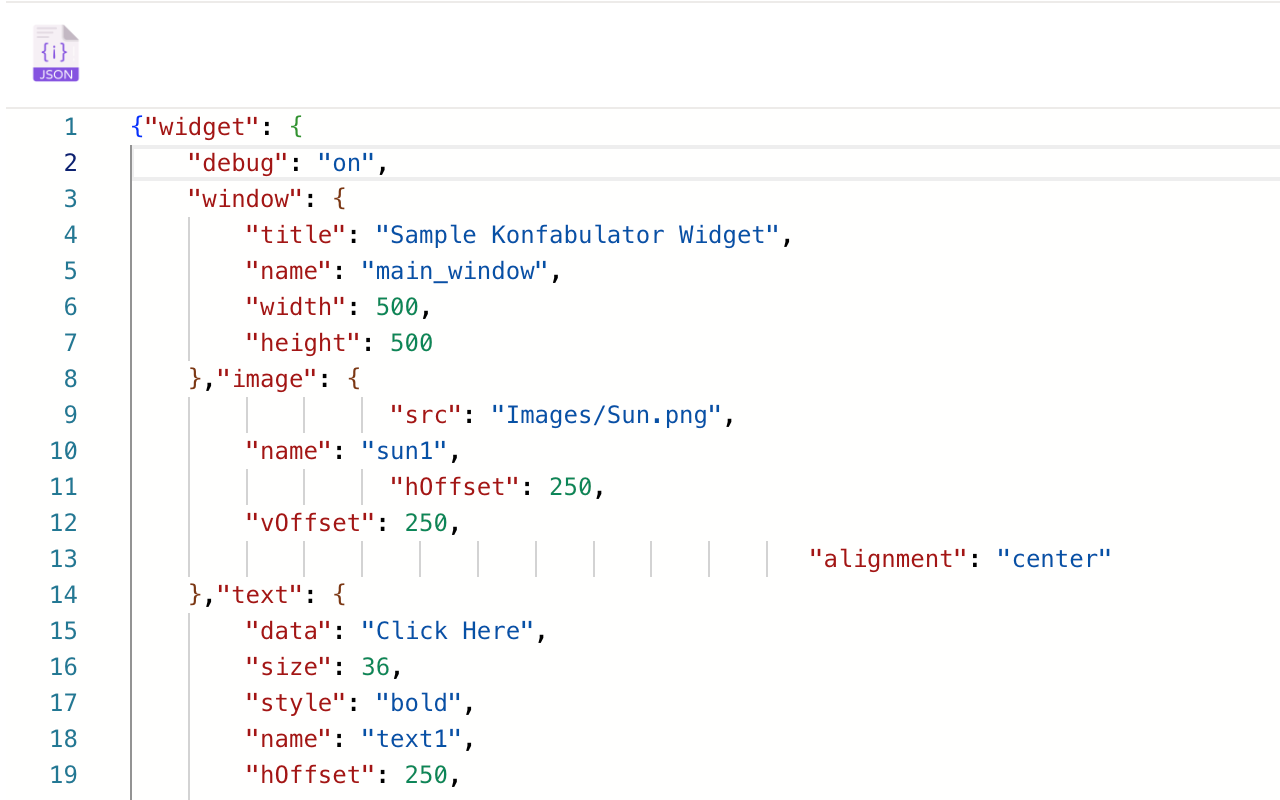Click line number 13 in the gutter
The height and width of the screenshot is (800, 1280).
63,559
